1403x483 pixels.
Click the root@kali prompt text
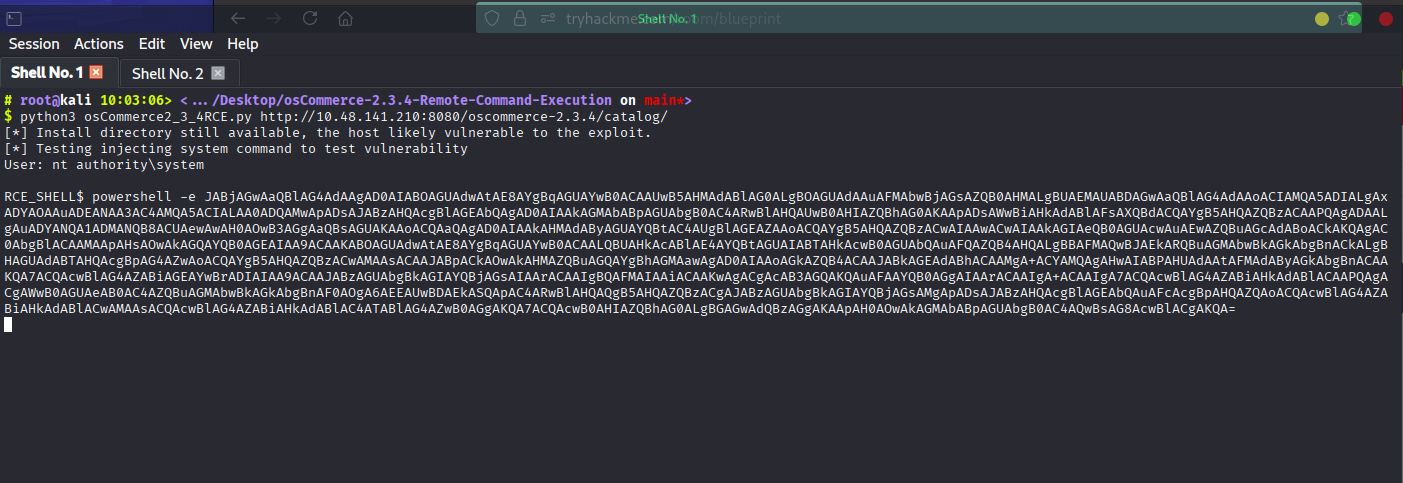(56, 101)
